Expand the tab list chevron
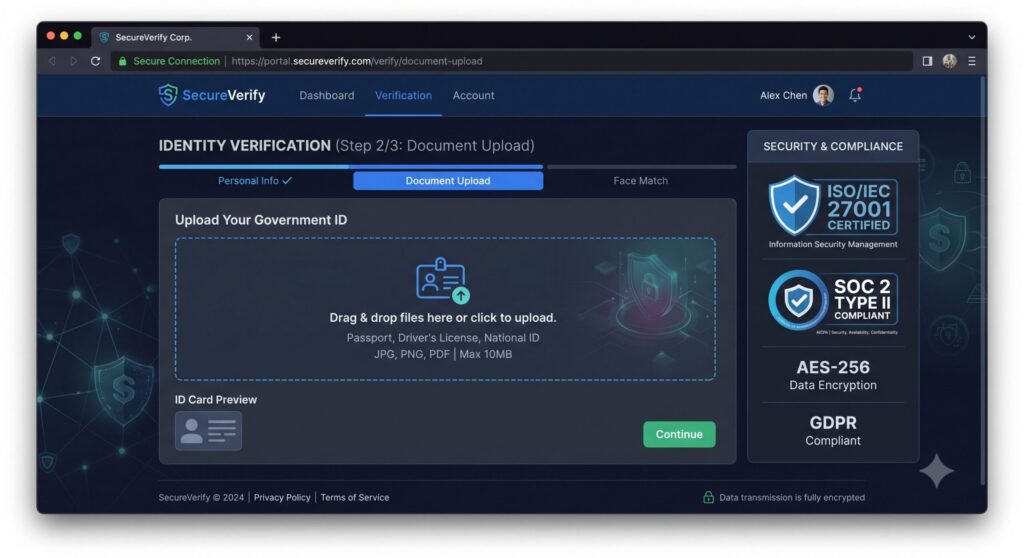This screenshot has width=1024, height=558. [972, 37]
